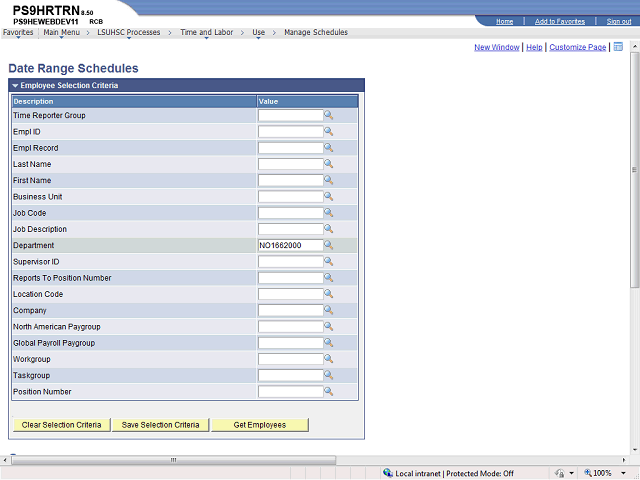Open the Favorites menu

18,32
